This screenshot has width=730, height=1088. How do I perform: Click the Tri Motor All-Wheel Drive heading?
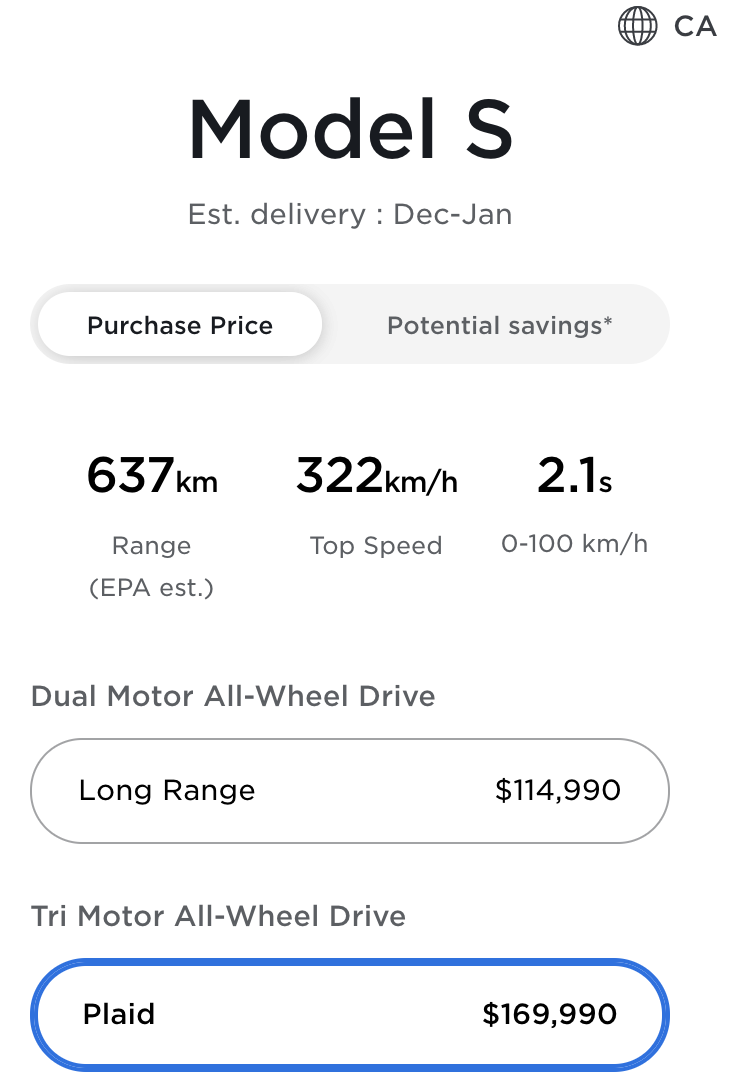(x=218, y=916)
